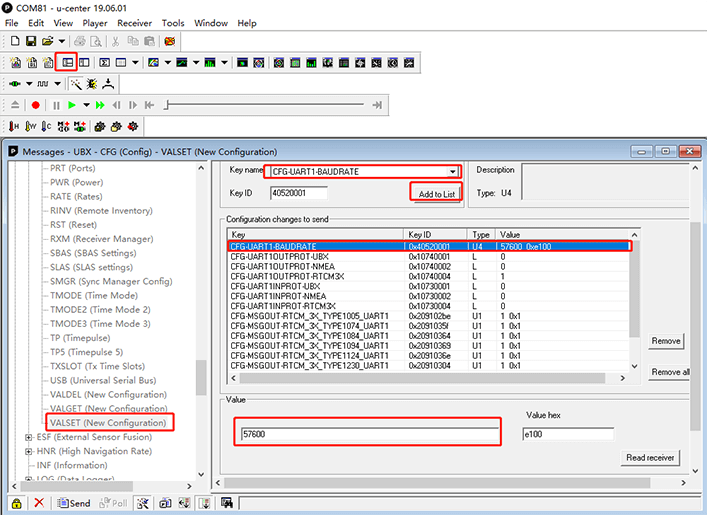Click the Eject button in player toolbar
This screenshot has height=515, width=707.
point(15,105)
